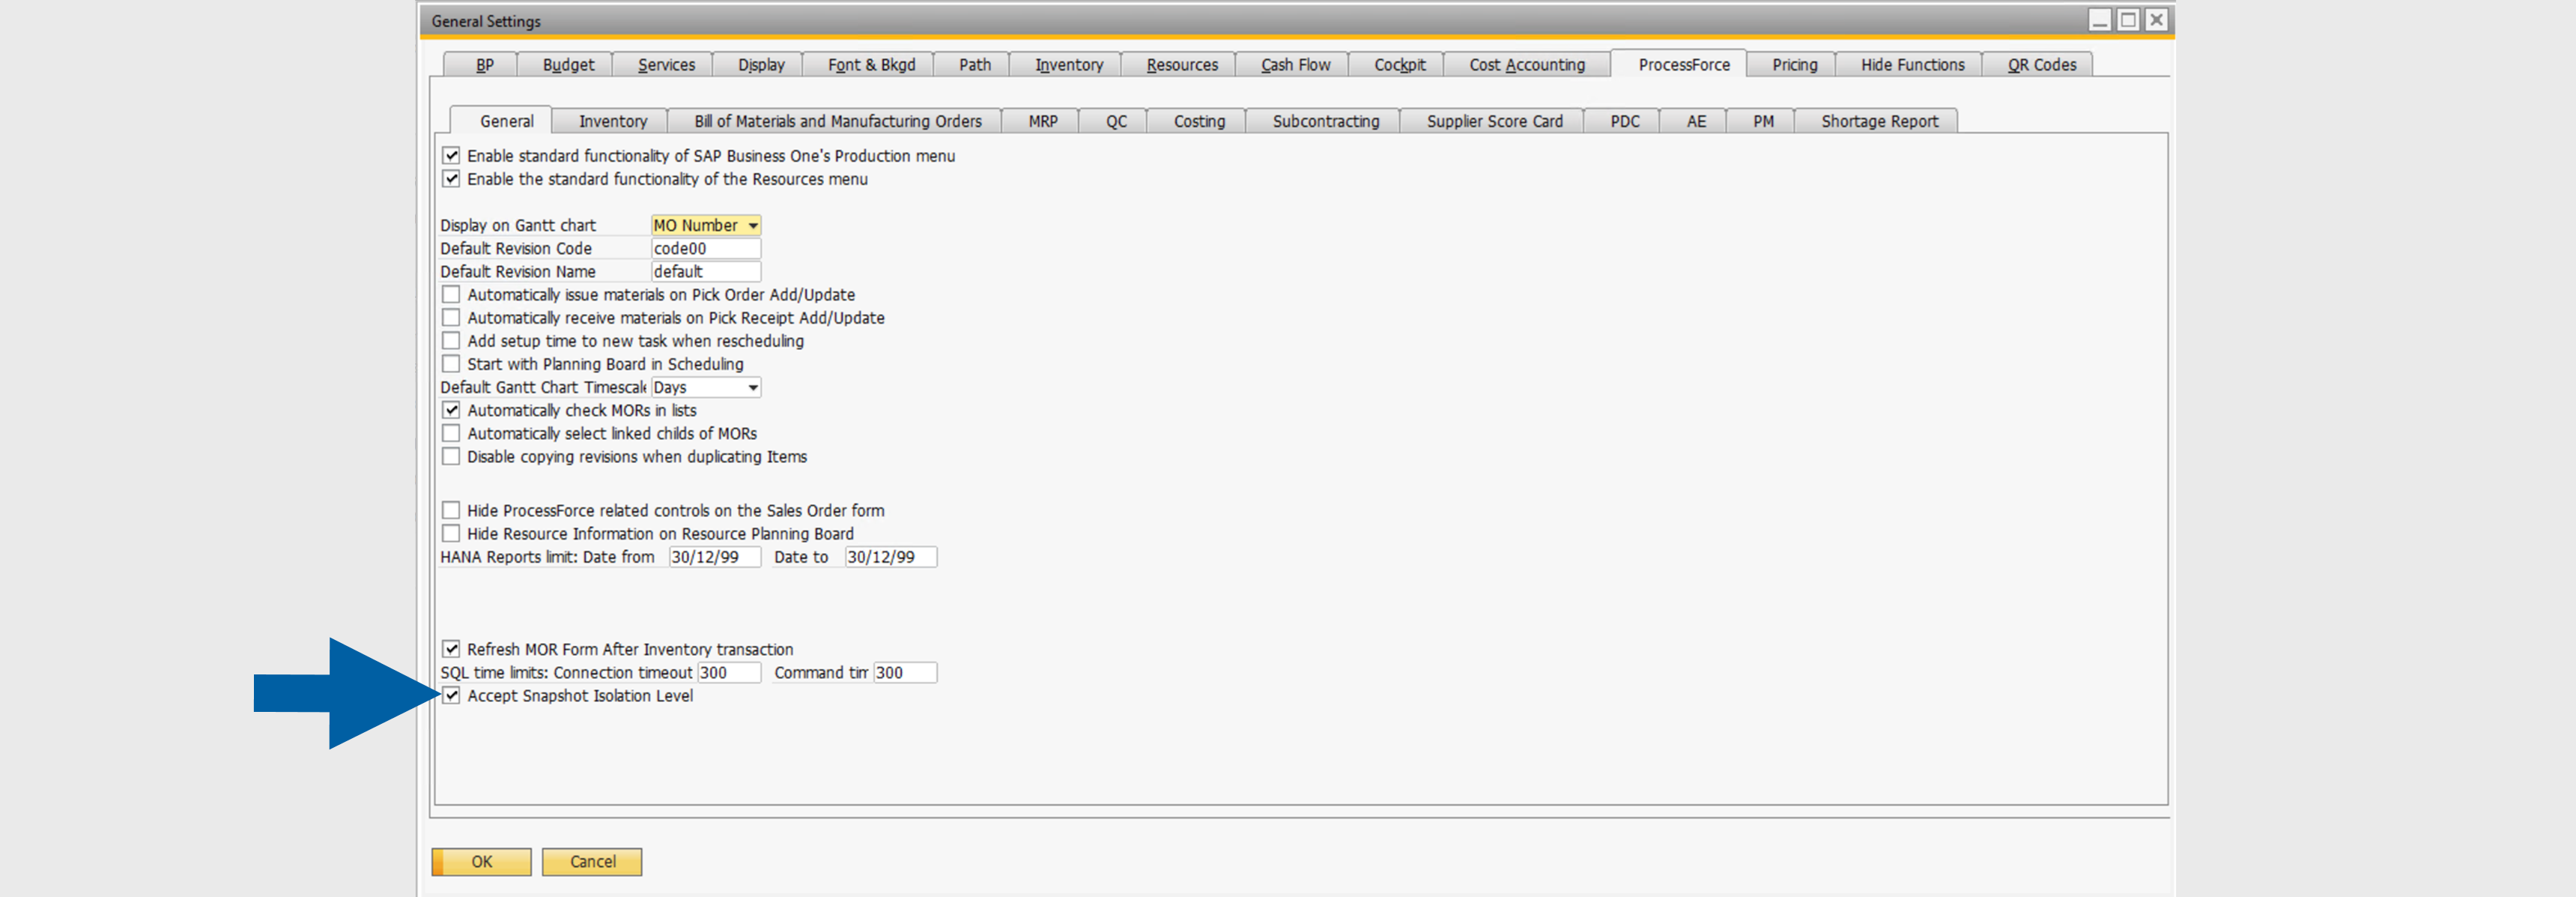Enable Hide ProcessForce related controls on Sales Order form

point(451,510)
